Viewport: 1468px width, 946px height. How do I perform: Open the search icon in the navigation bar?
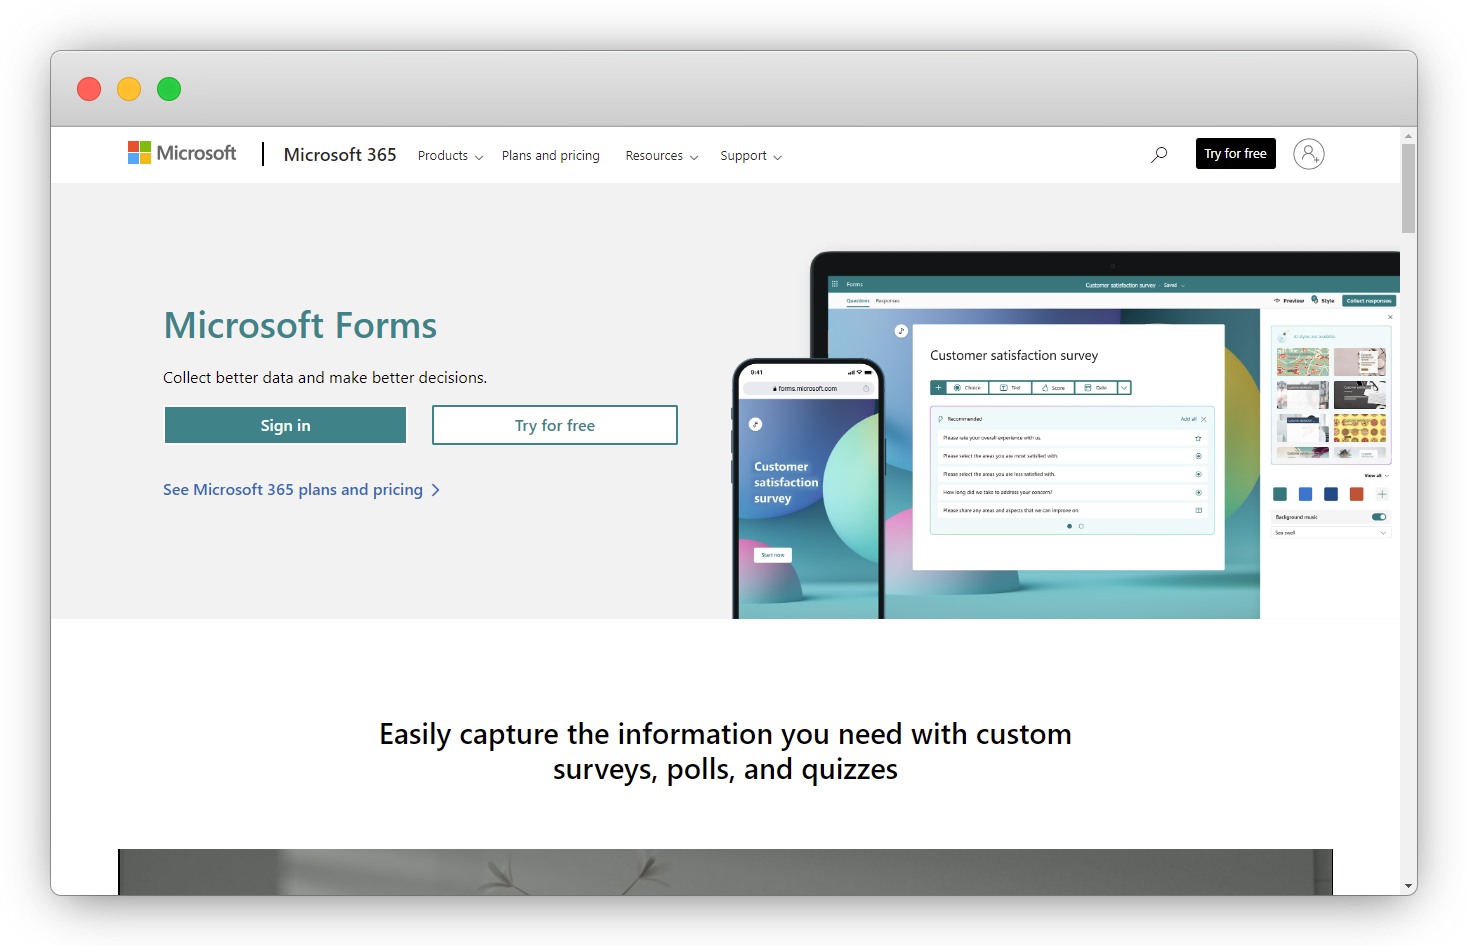(x=1158, y=154)
